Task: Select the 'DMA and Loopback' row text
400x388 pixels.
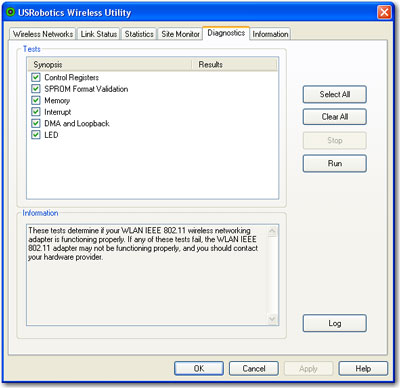Action: coord(77,123)
